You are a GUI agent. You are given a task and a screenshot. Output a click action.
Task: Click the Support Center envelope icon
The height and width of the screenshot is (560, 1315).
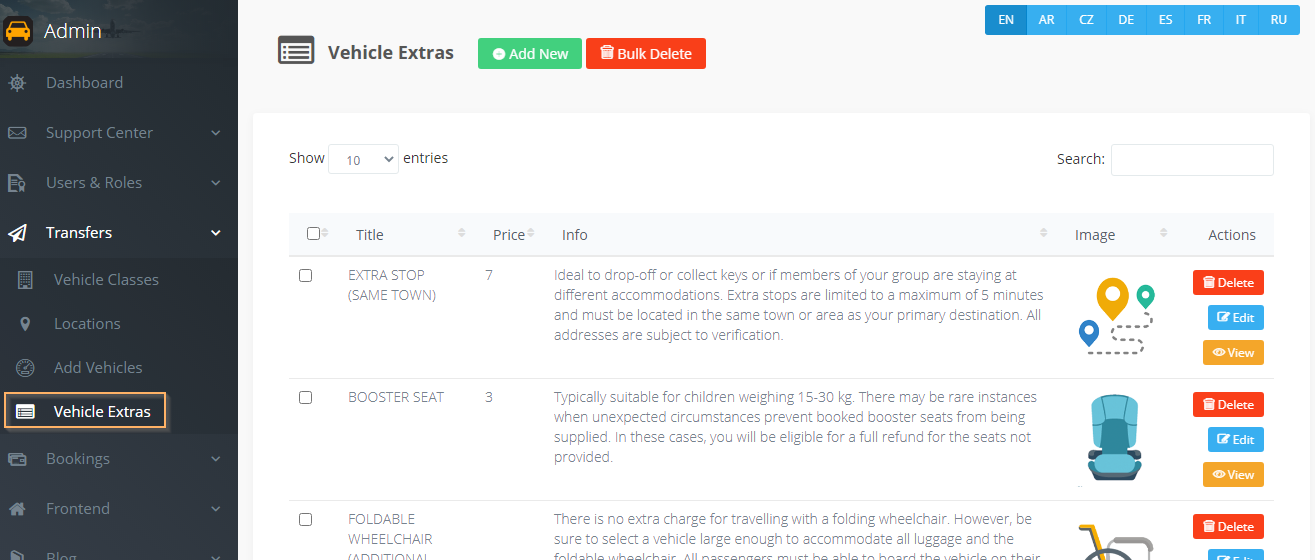[17, 133]
